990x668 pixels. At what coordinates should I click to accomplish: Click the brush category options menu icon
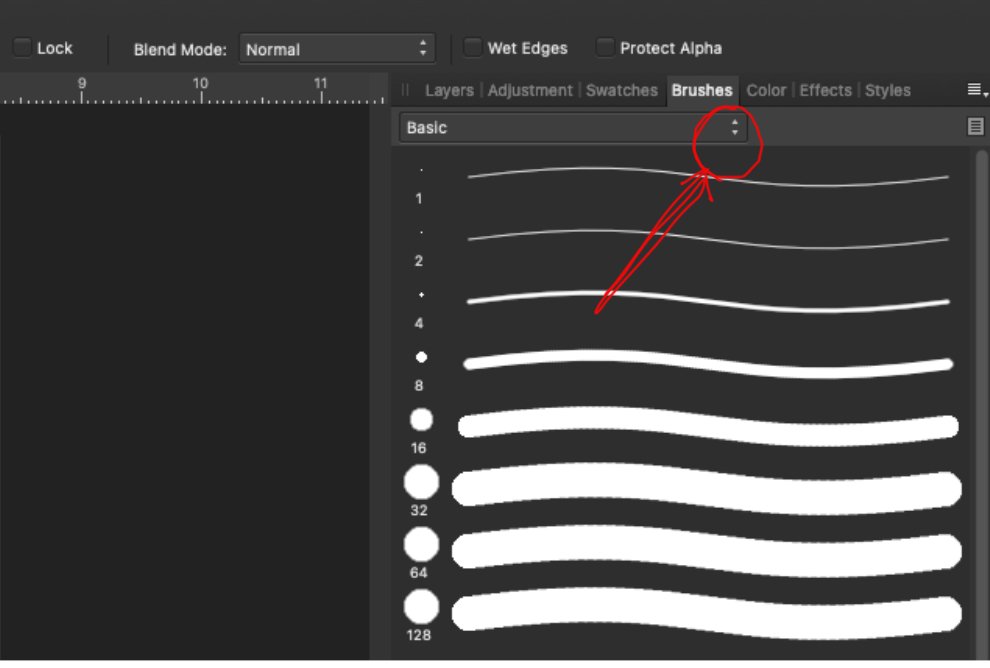click(975, 127)
